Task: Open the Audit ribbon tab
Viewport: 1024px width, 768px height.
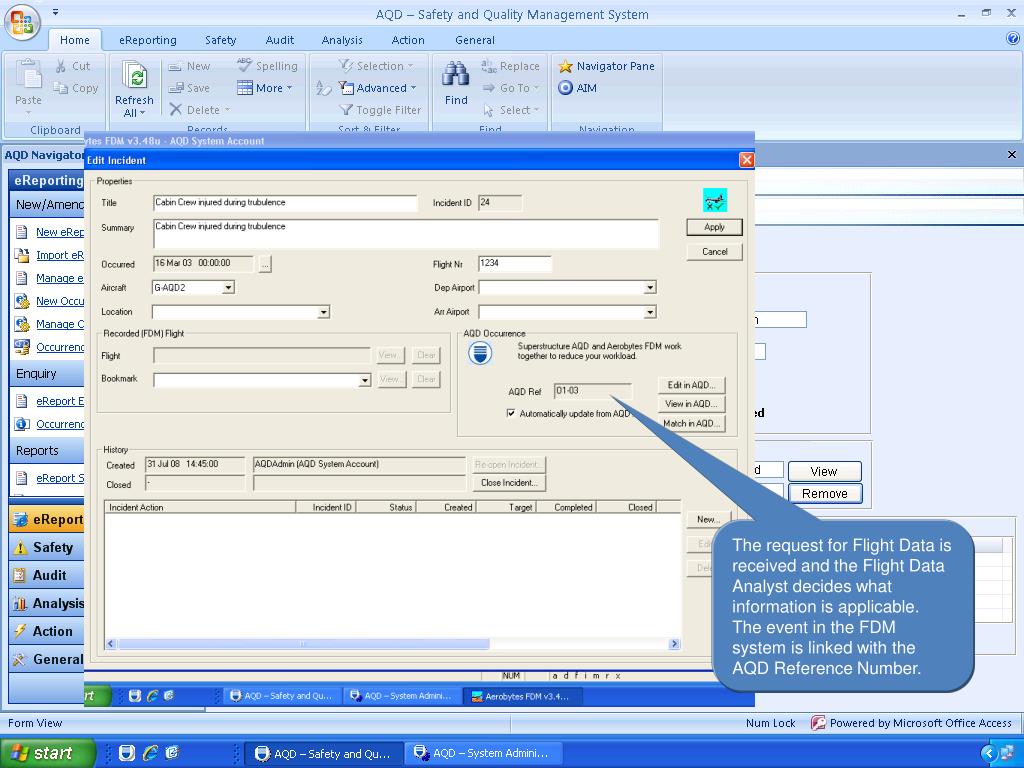Action: coord(280,40)
